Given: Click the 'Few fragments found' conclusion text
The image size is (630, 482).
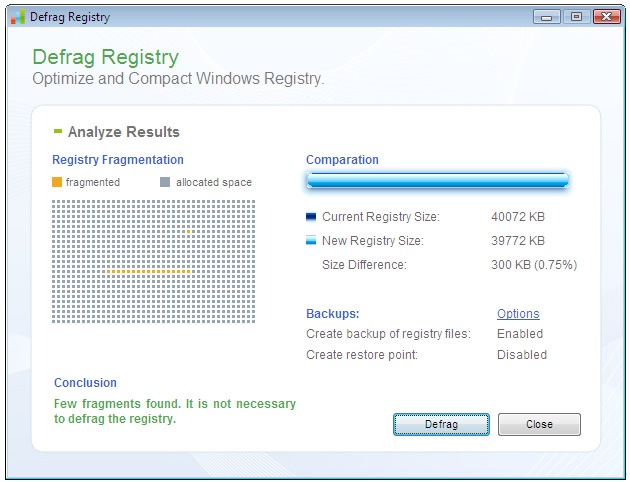Looking at the screenshot, I should (x=175, y=411).
